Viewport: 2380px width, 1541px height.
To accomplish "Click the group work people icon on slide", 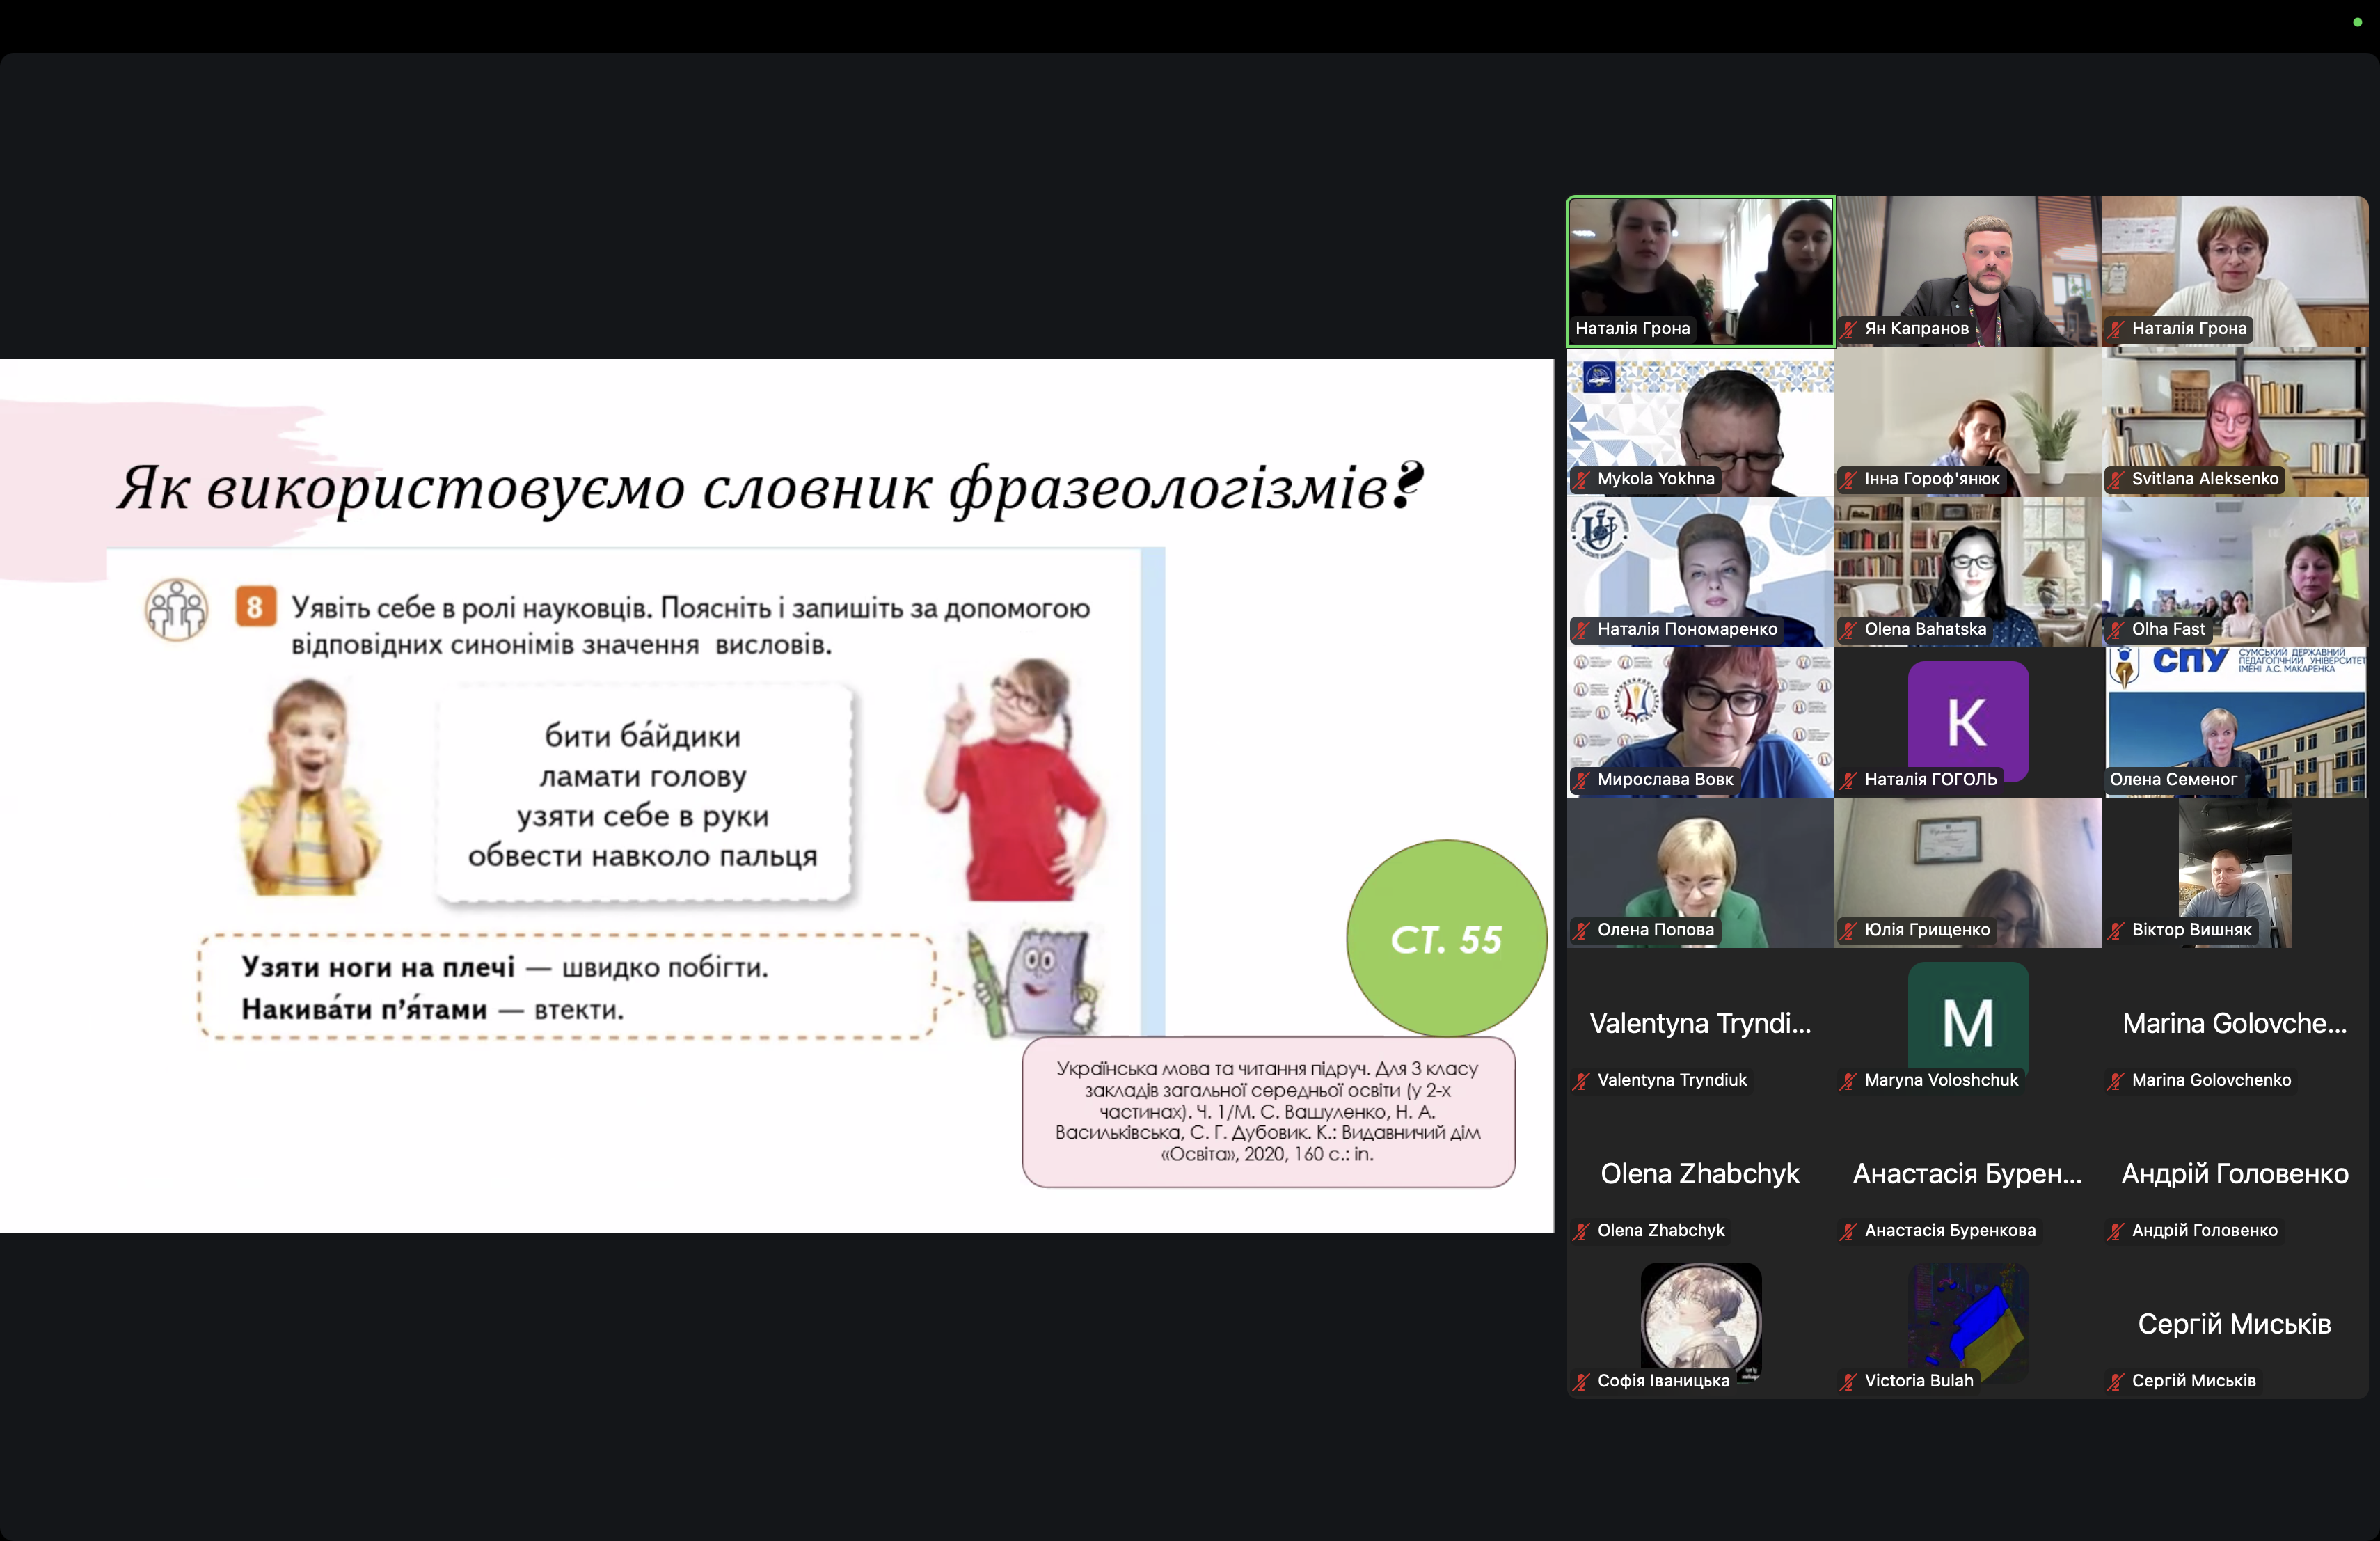I will 177,608.
